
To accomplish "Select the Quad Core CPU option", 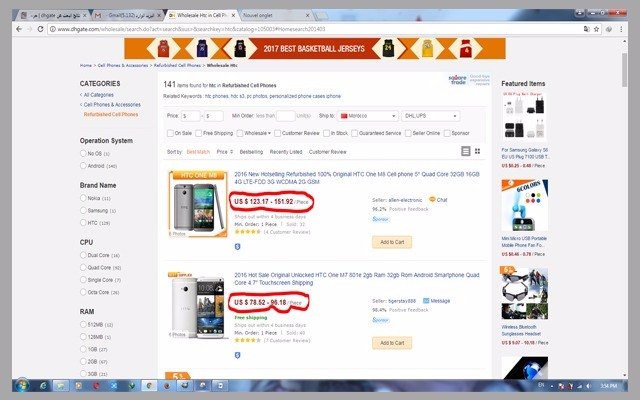I will [x=83, y=268].
